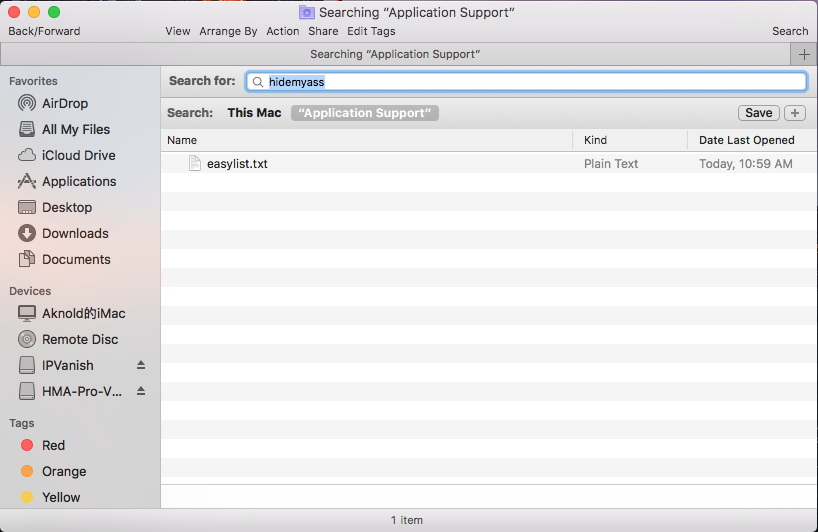Eject the HMA-Pro-V volume
The width and height of the screenshot is (818, 532).
pyautogui.click(x=141, y=391)
